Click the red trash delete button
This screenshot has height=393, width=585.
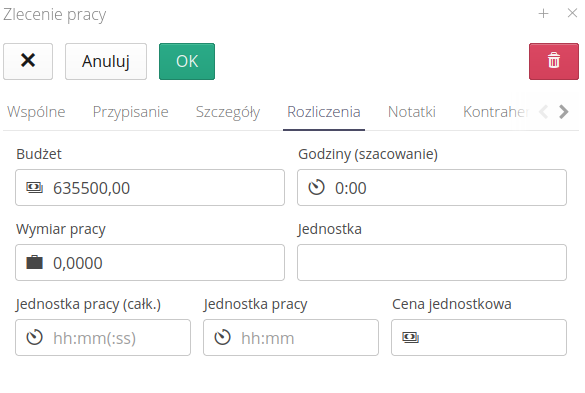click(554, 62)
